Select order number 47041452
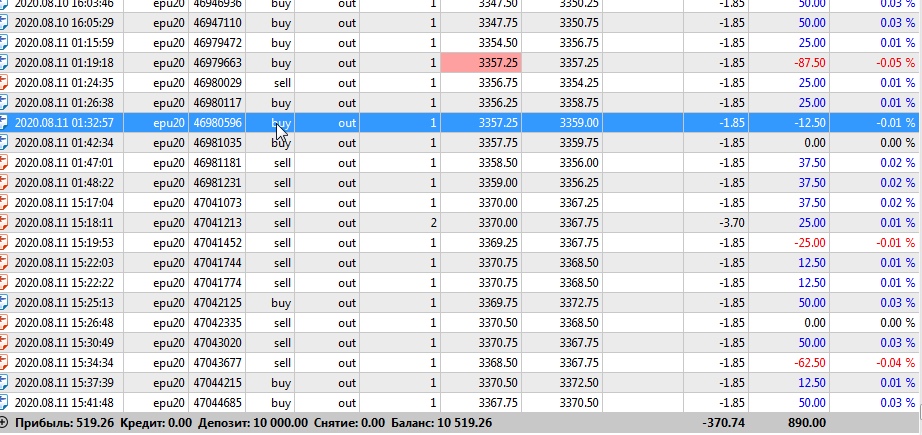The image size is (922, 435). coord(218,243)
